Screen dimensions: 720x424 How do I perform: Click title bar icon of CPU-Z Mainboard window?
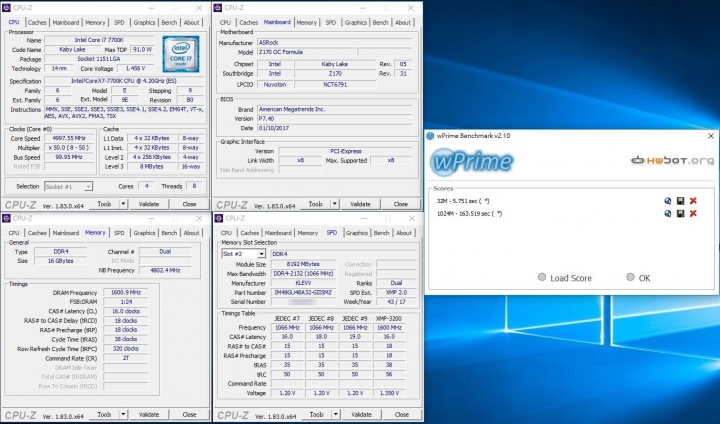(x=219, y=8)
